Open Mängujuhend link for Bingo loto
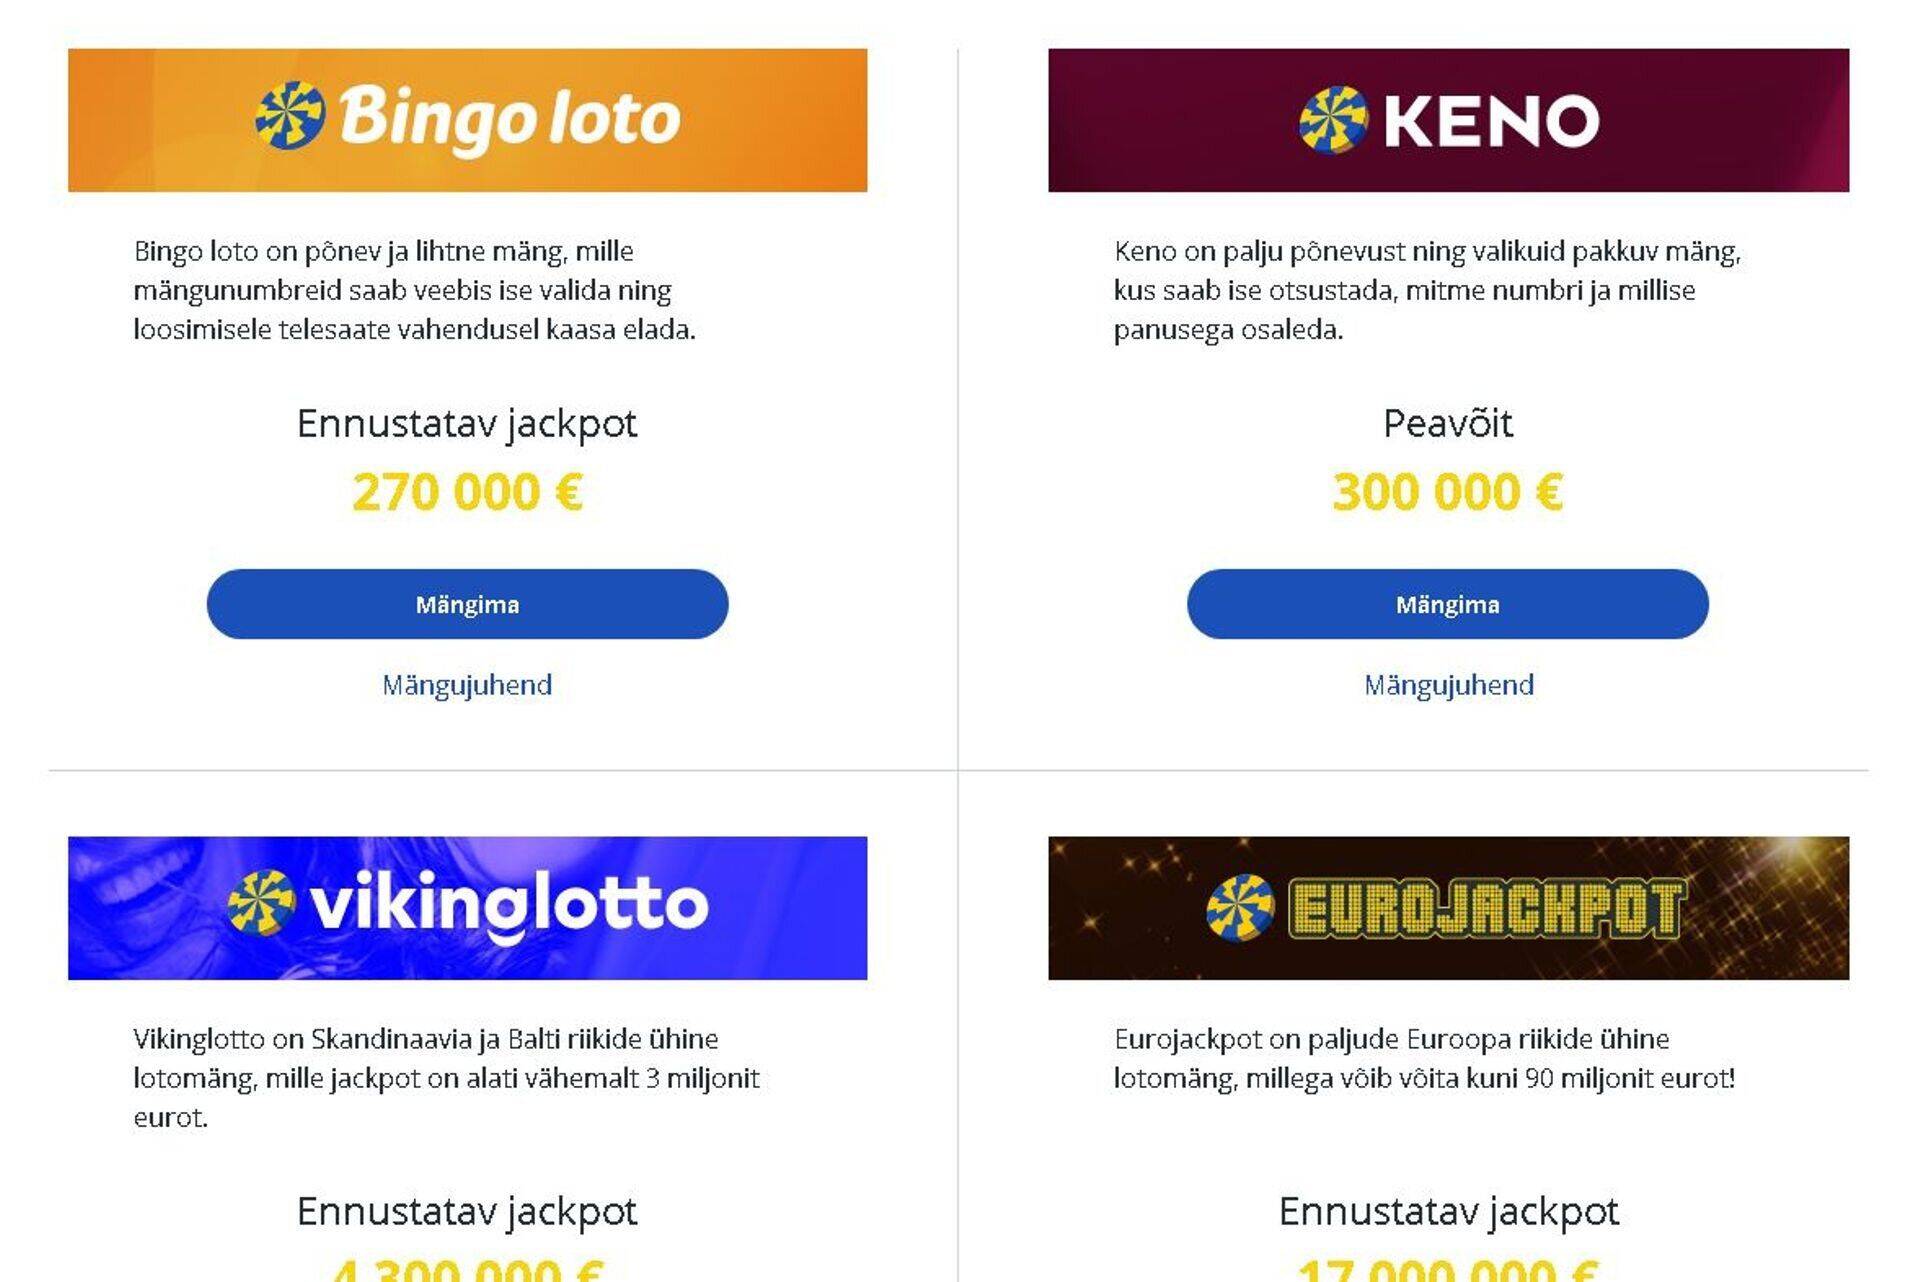The height and width of the screenshot is (1282, 1920). [x=467, y=685]
